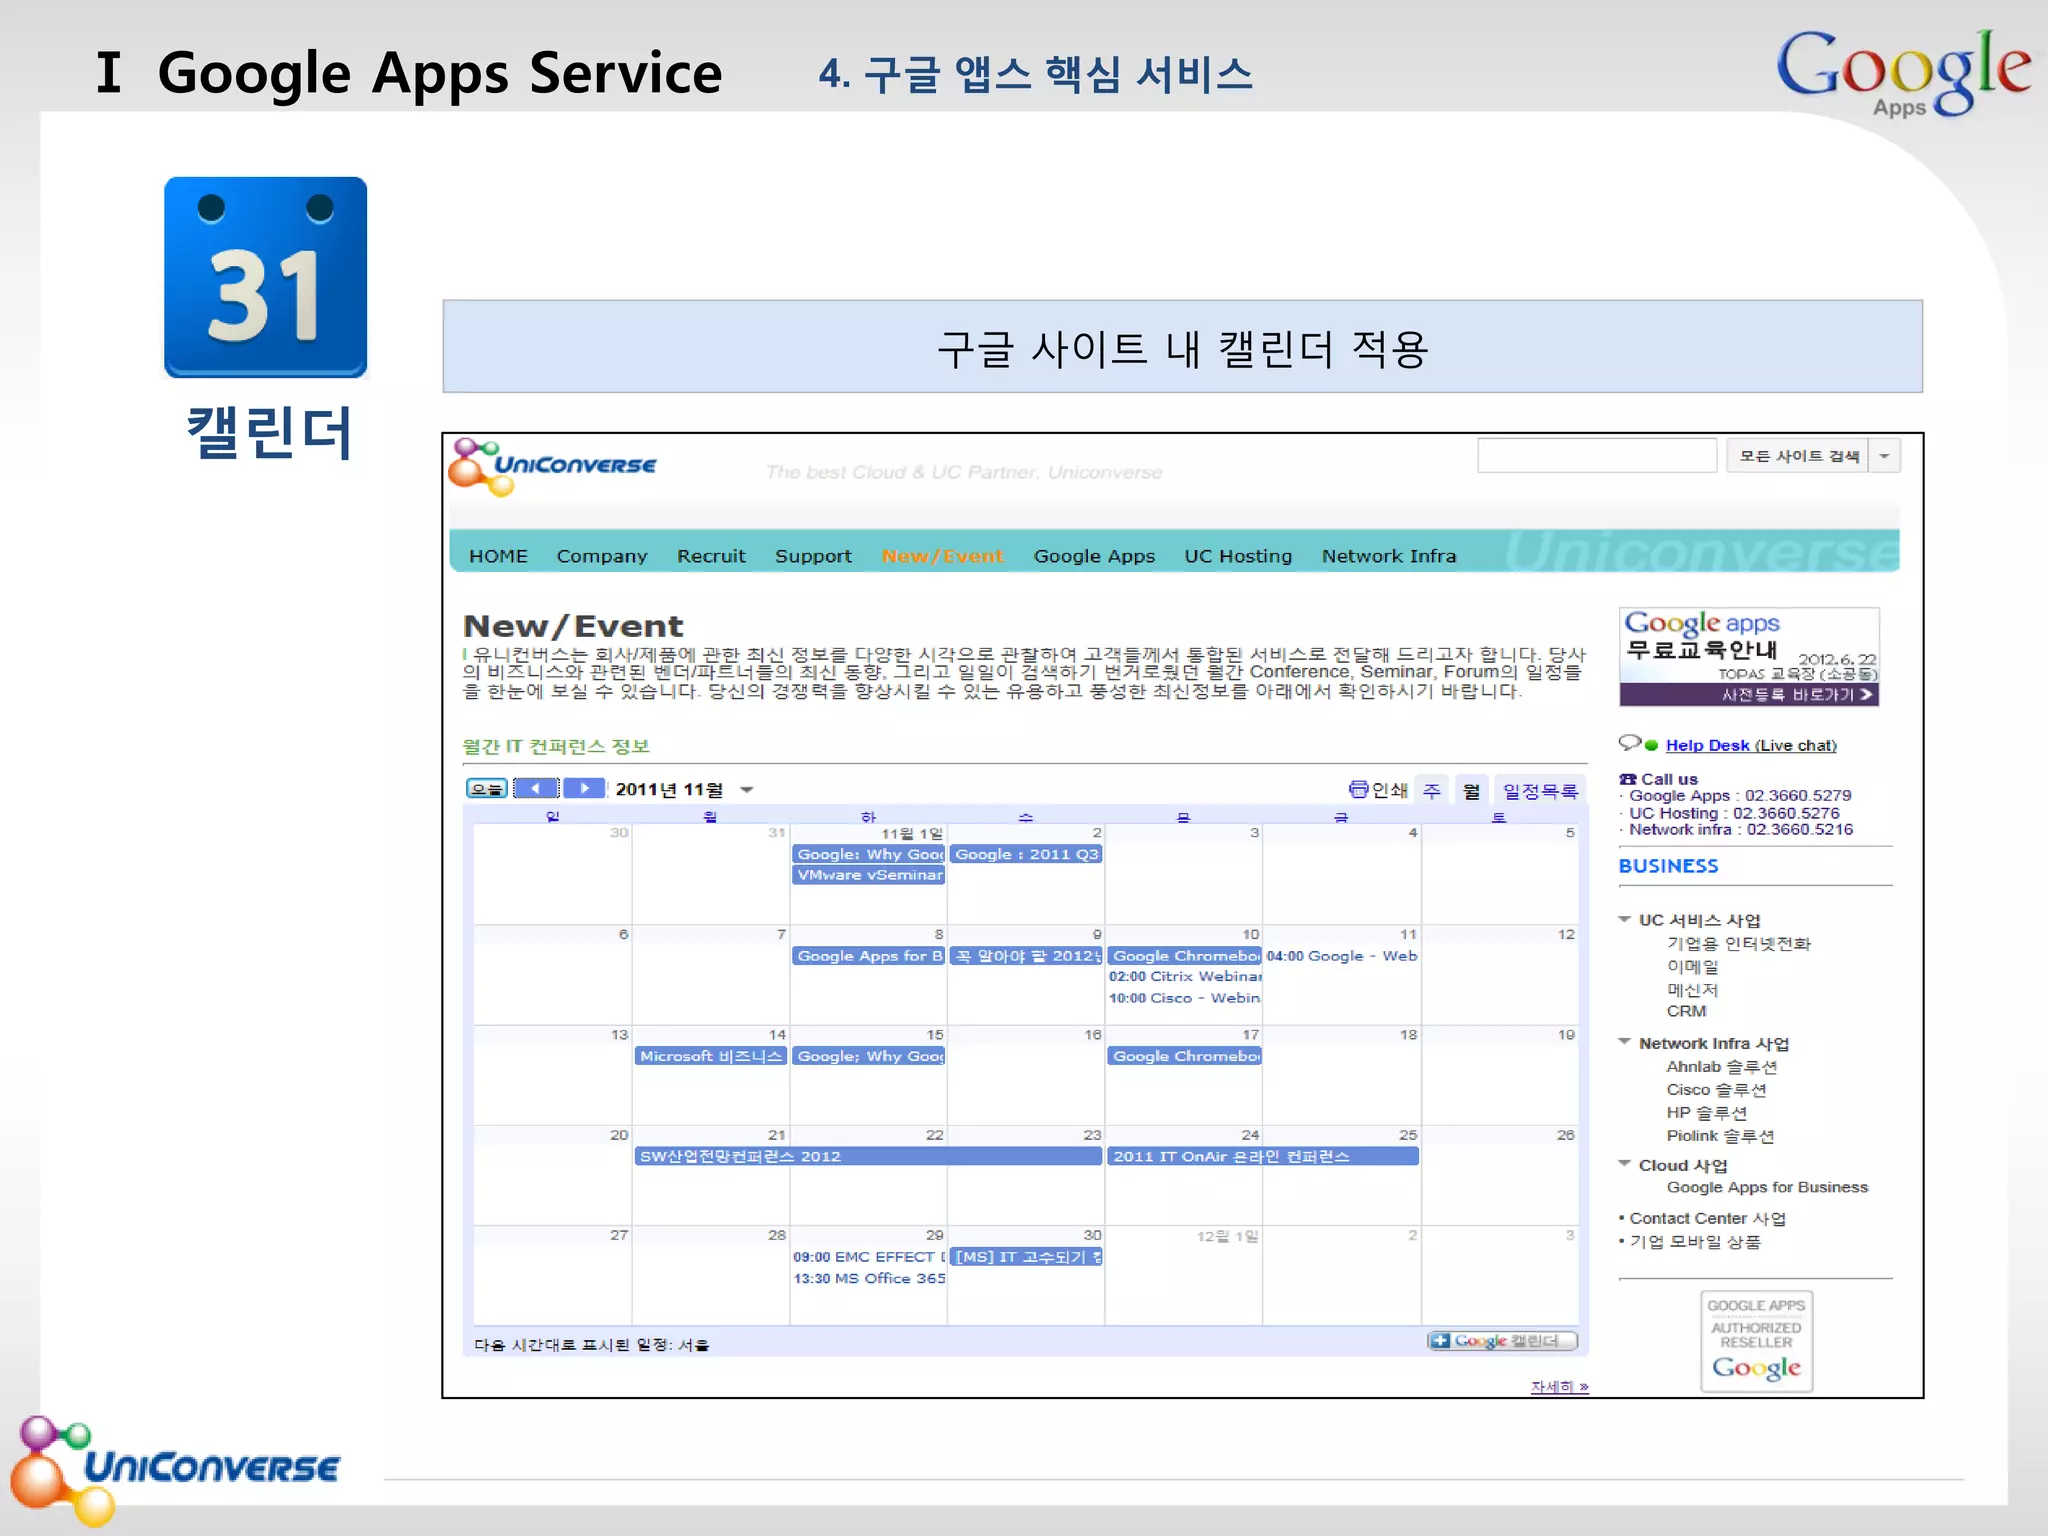Collapse the UC 서비스 사업 section
Image resolution: width=2048 pixels, height=1536 pixels.
click(x=1624, y=919)
